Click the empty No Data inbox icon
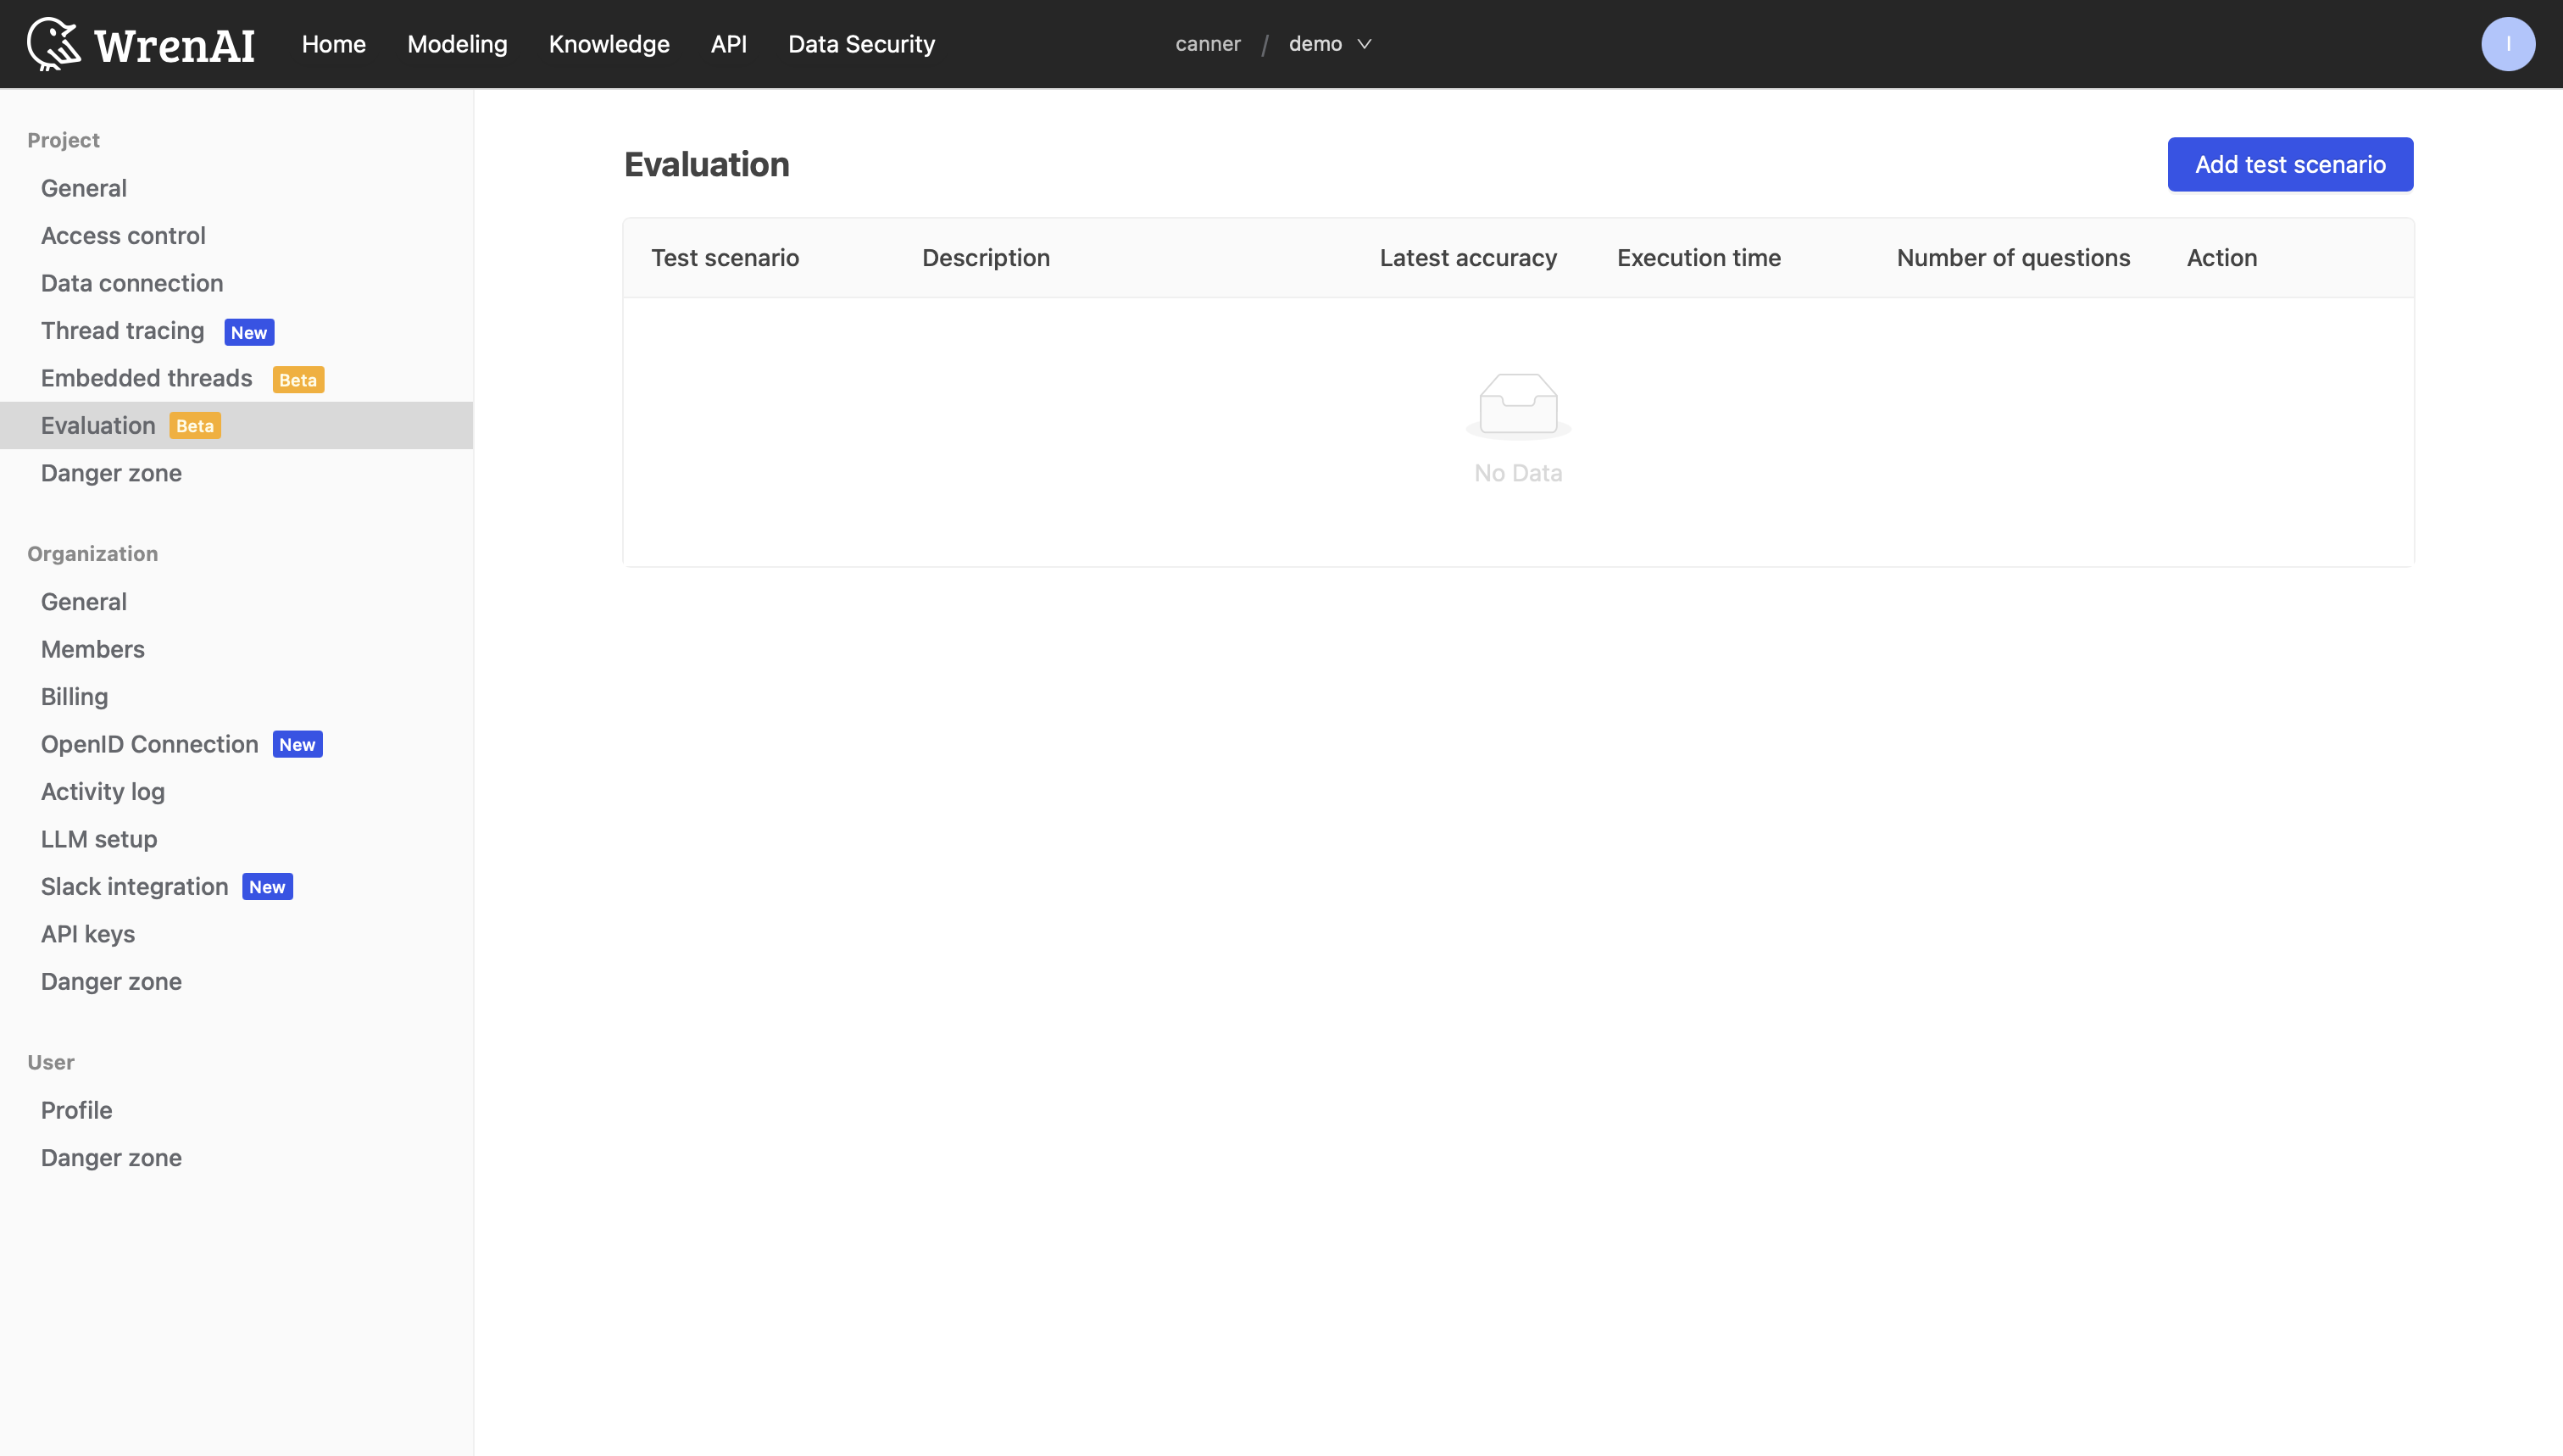The height and width of the screenshot is (1456, 2563). [x=1517, y=405]
